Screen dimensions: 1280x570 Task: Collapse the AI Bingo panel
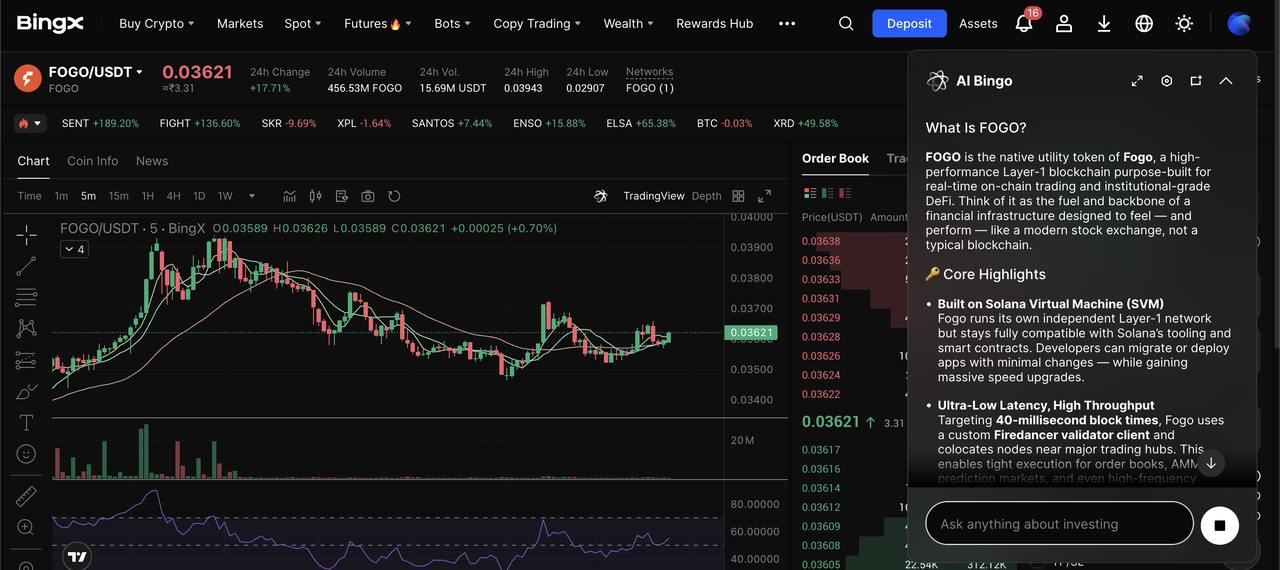pyautogui.click(x=1226, y=81)
